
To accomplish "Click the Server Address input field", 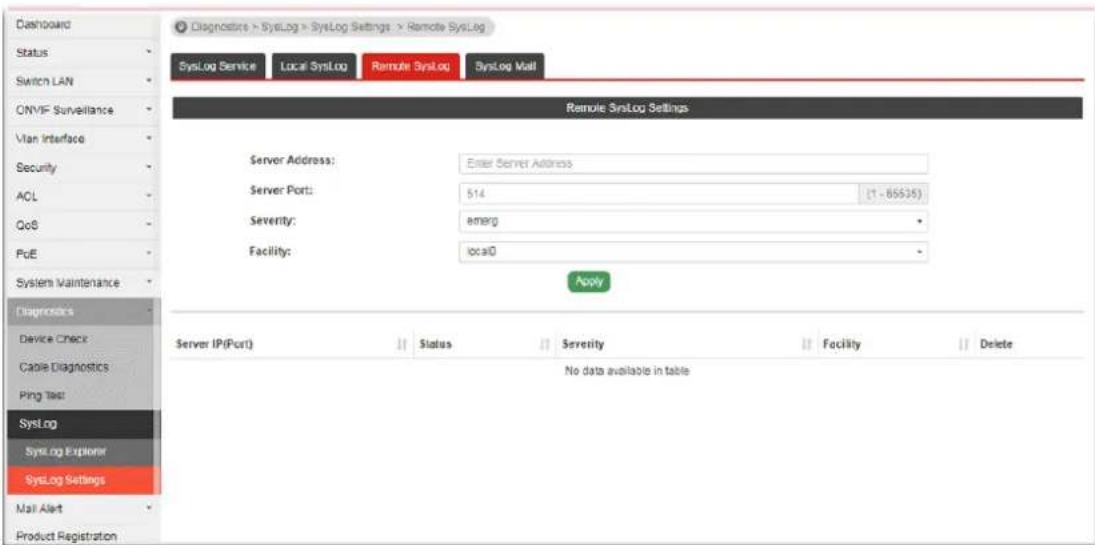I will (x=693, y=164).
